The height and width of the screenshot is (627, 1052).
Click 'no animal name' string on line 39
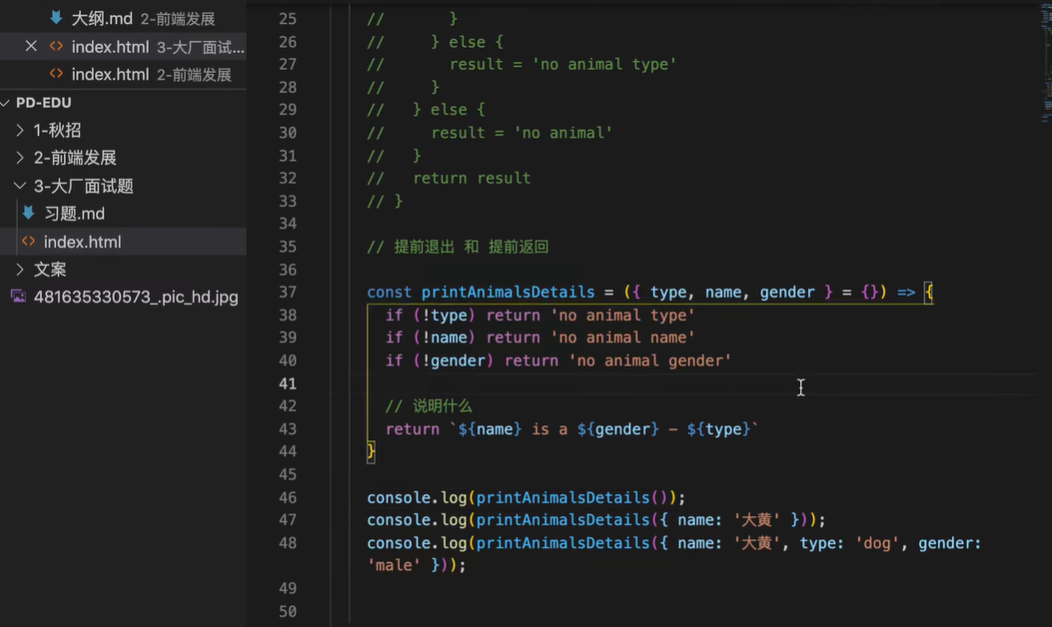click(x=623, y=338)
